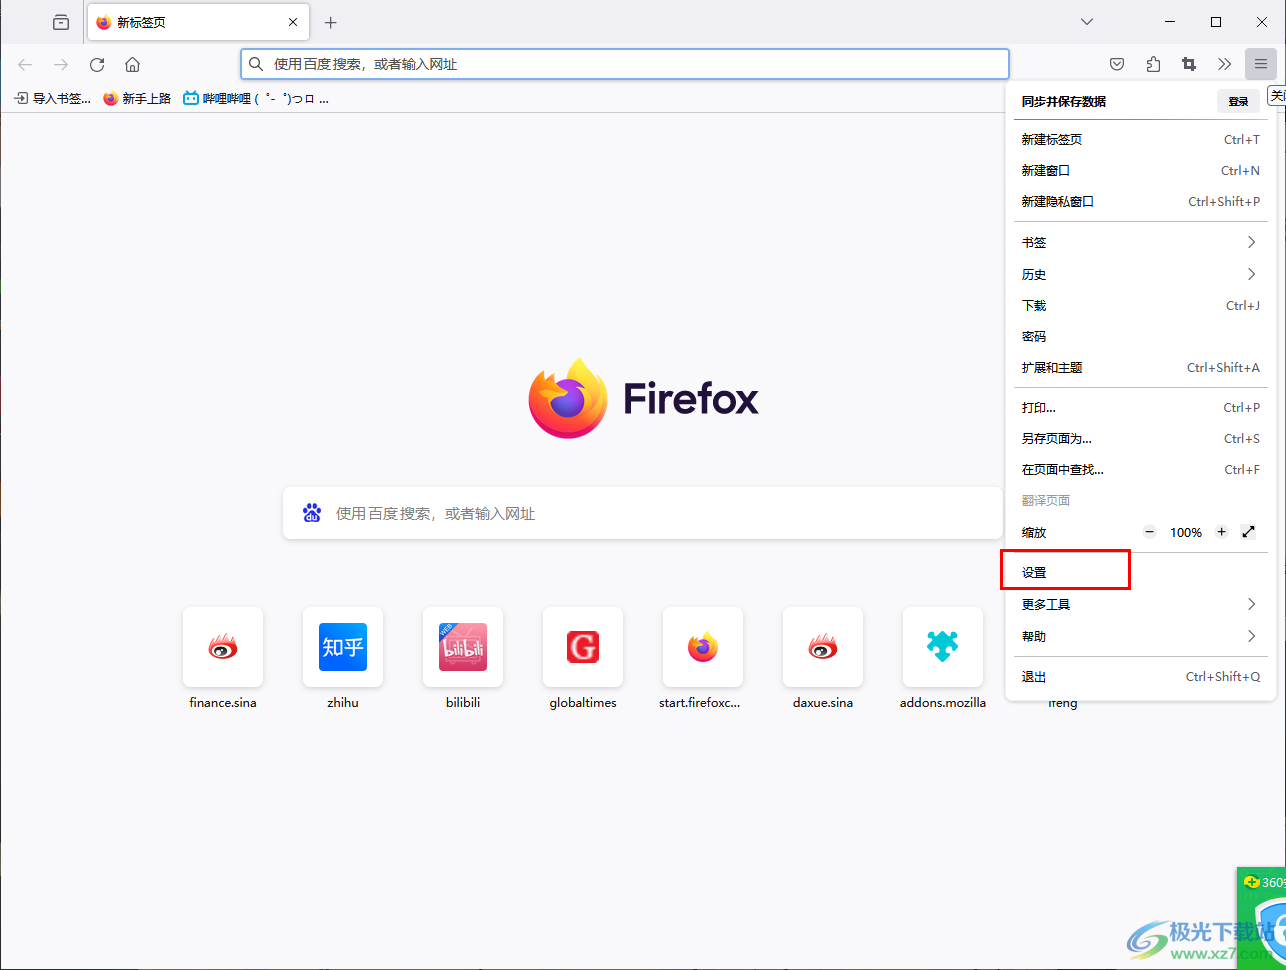Click 同步并保存数据 header

click(x=1063, y=101)
